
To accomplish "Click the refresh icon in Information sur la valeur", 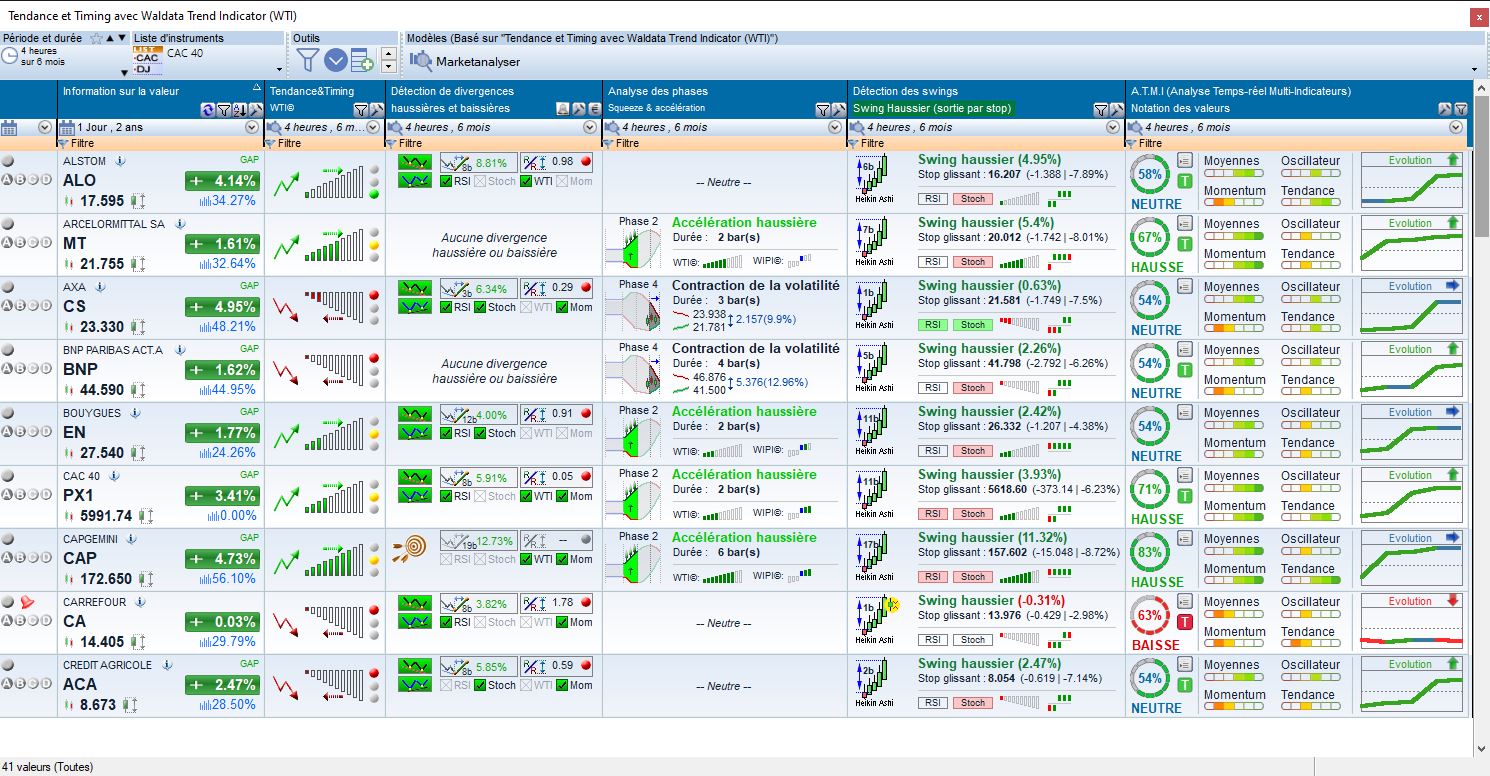I will coord(207,109).
